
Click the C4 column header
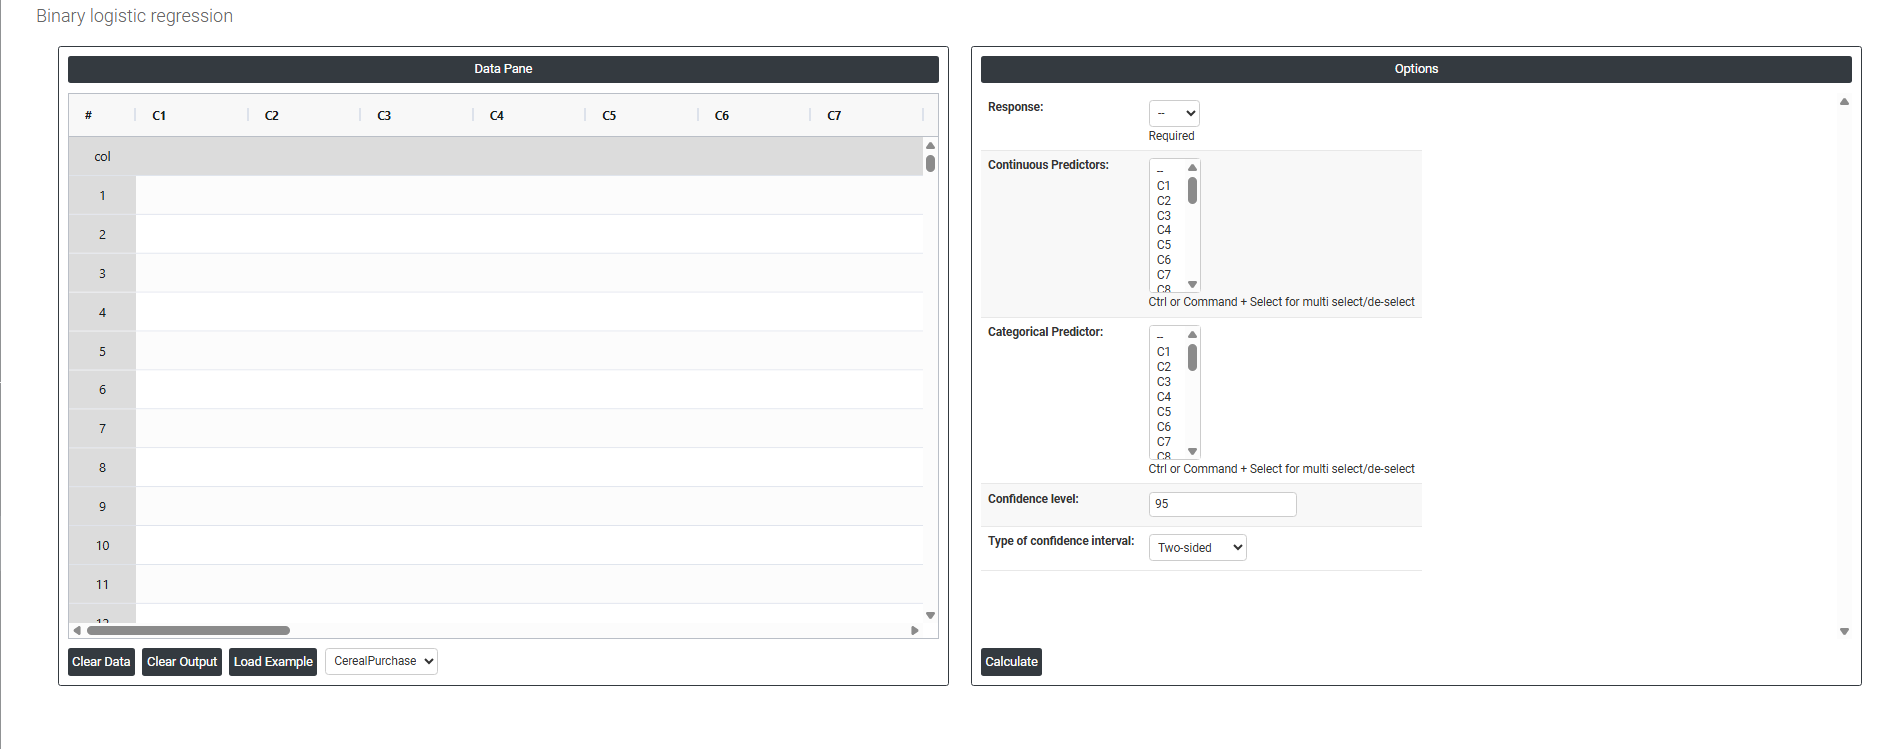[x=497, y=116]
